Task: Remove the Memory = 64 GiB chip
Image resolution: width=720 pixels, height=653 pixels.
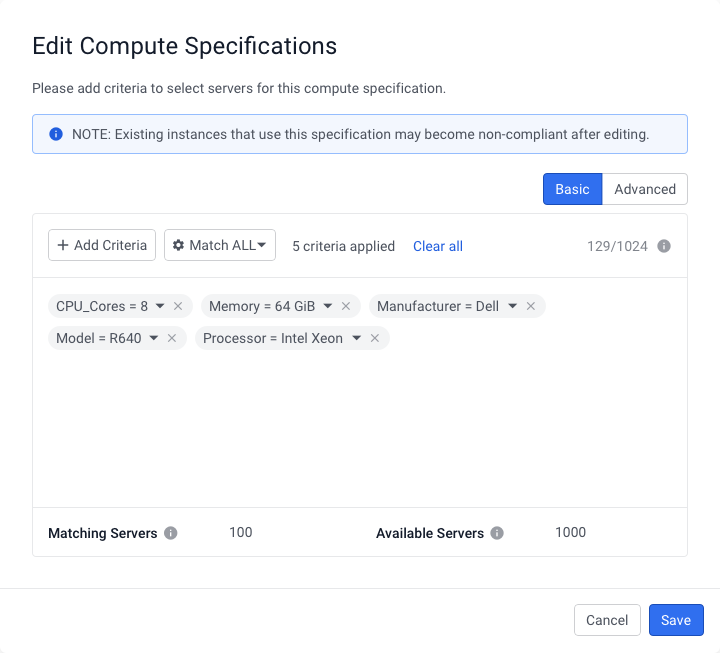Action: pyautogui.click(x=346, y=306)
